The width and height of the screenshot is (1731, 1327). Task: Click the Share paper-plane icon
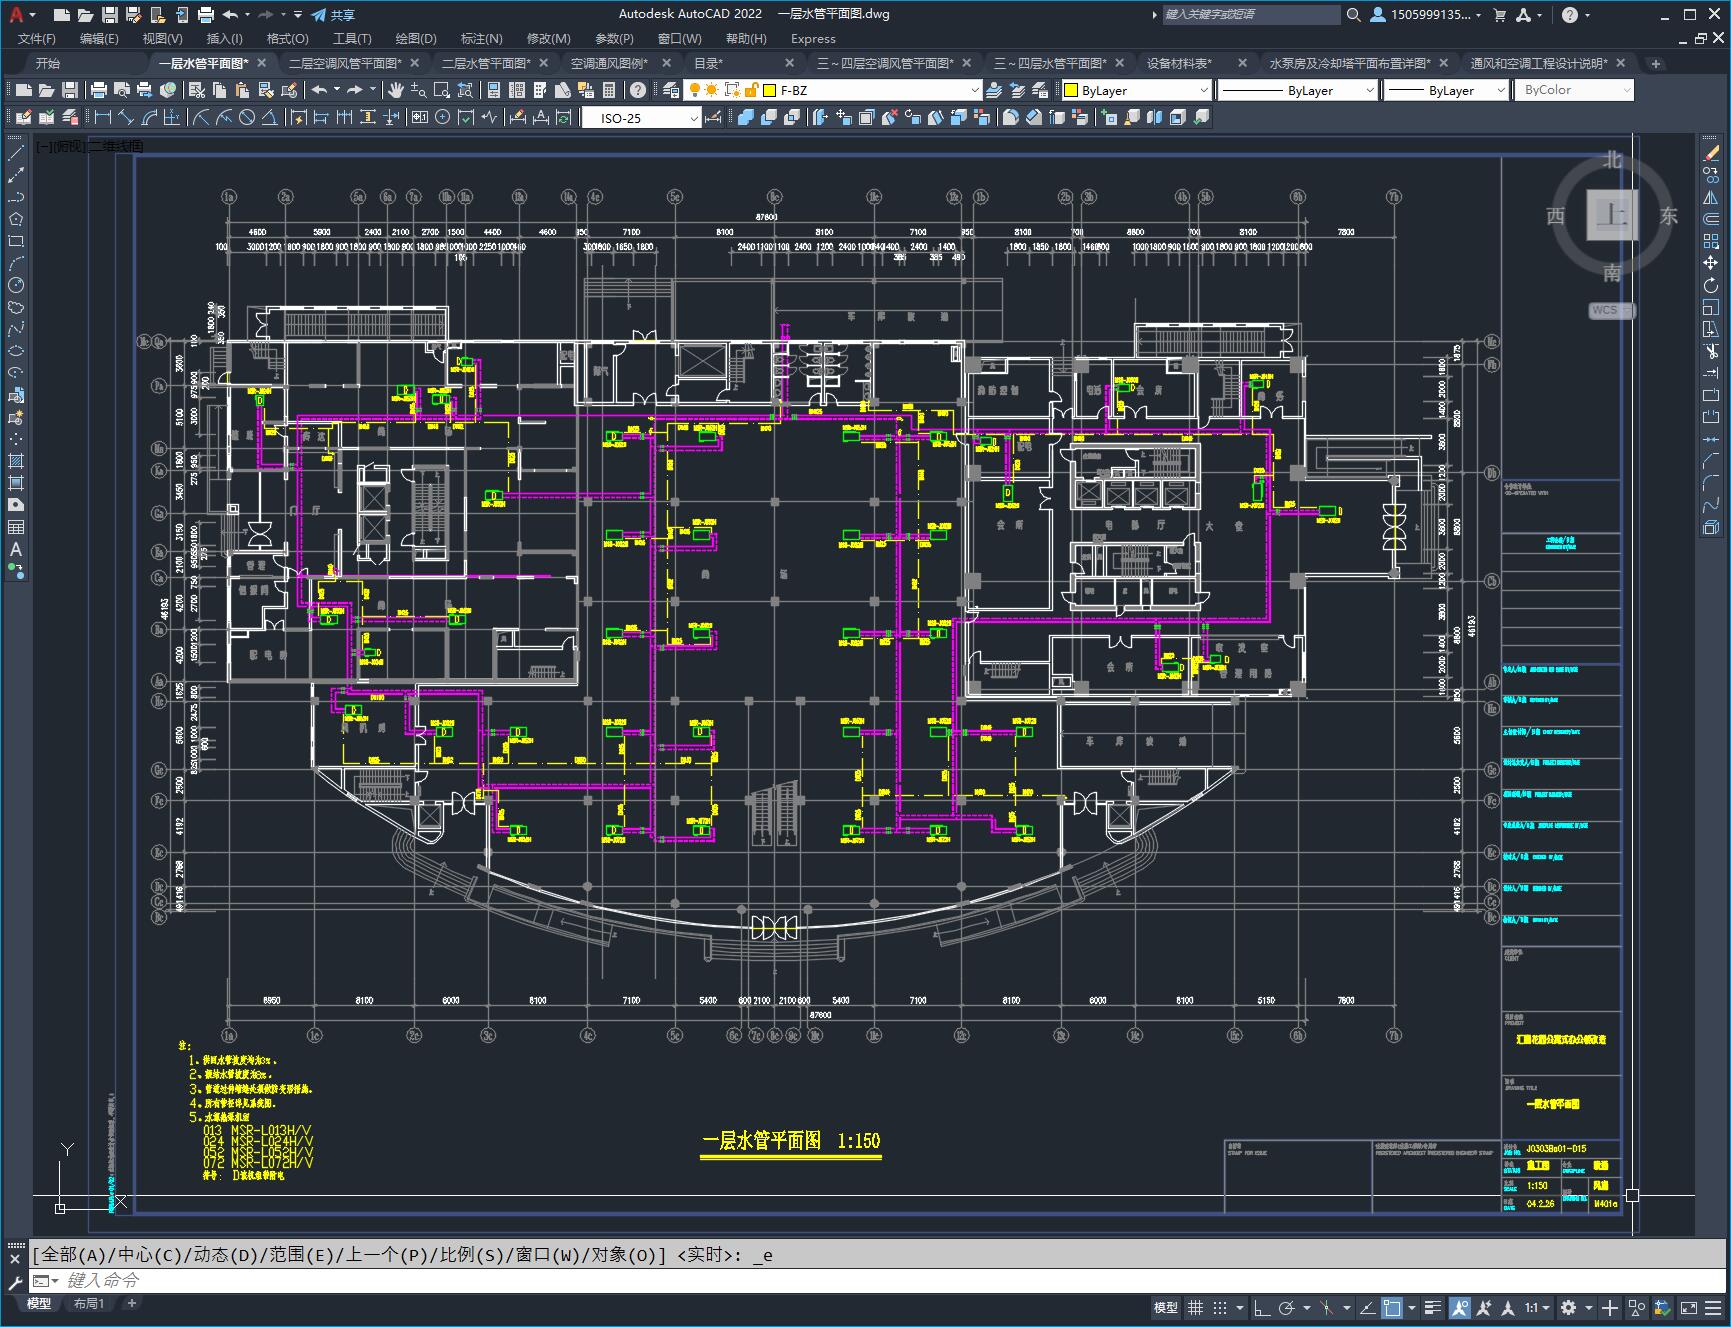(x=319, y=14)
